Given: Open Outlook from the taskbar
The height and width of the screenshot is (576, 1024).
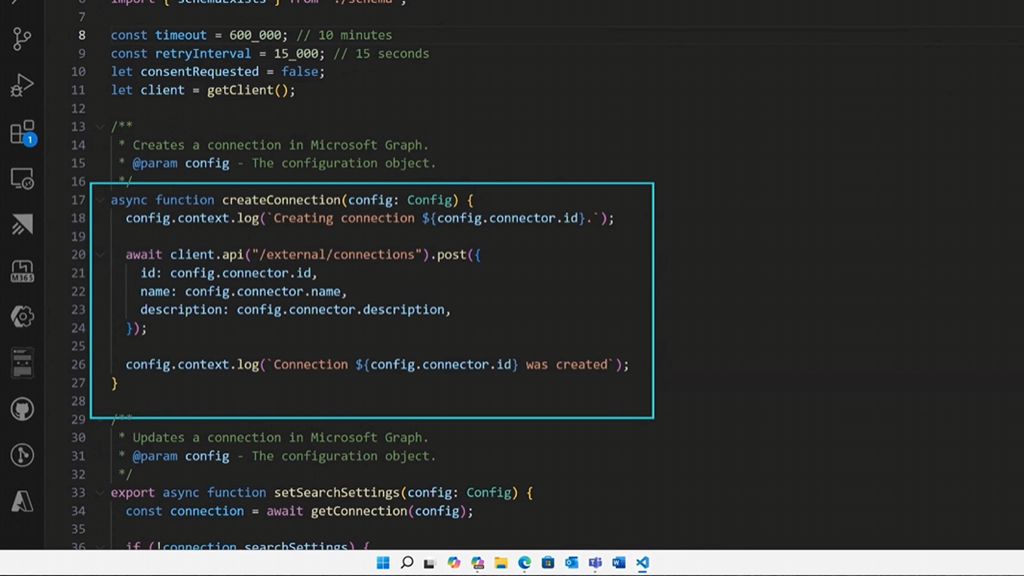Looking at the screenshot, I should (x=571, y=563).
